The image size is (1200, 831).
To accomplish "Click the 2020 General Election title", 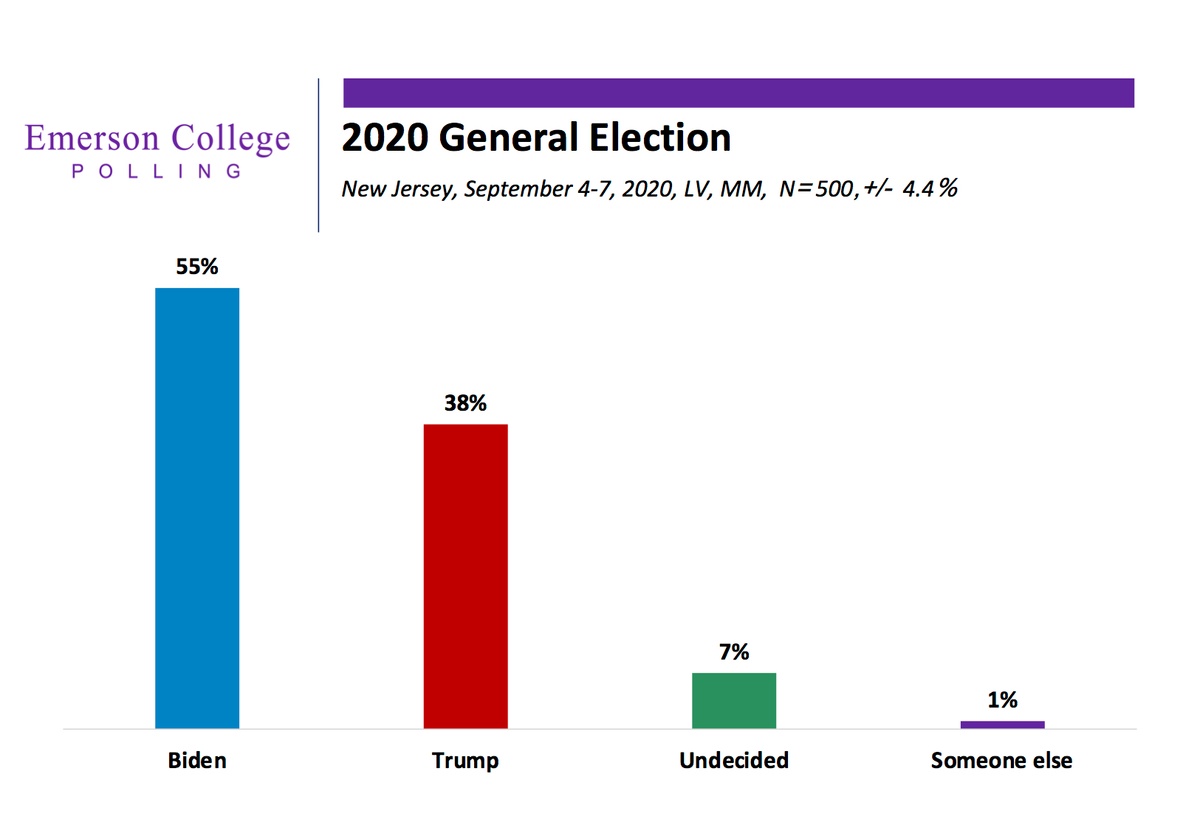I will [536, 138].
